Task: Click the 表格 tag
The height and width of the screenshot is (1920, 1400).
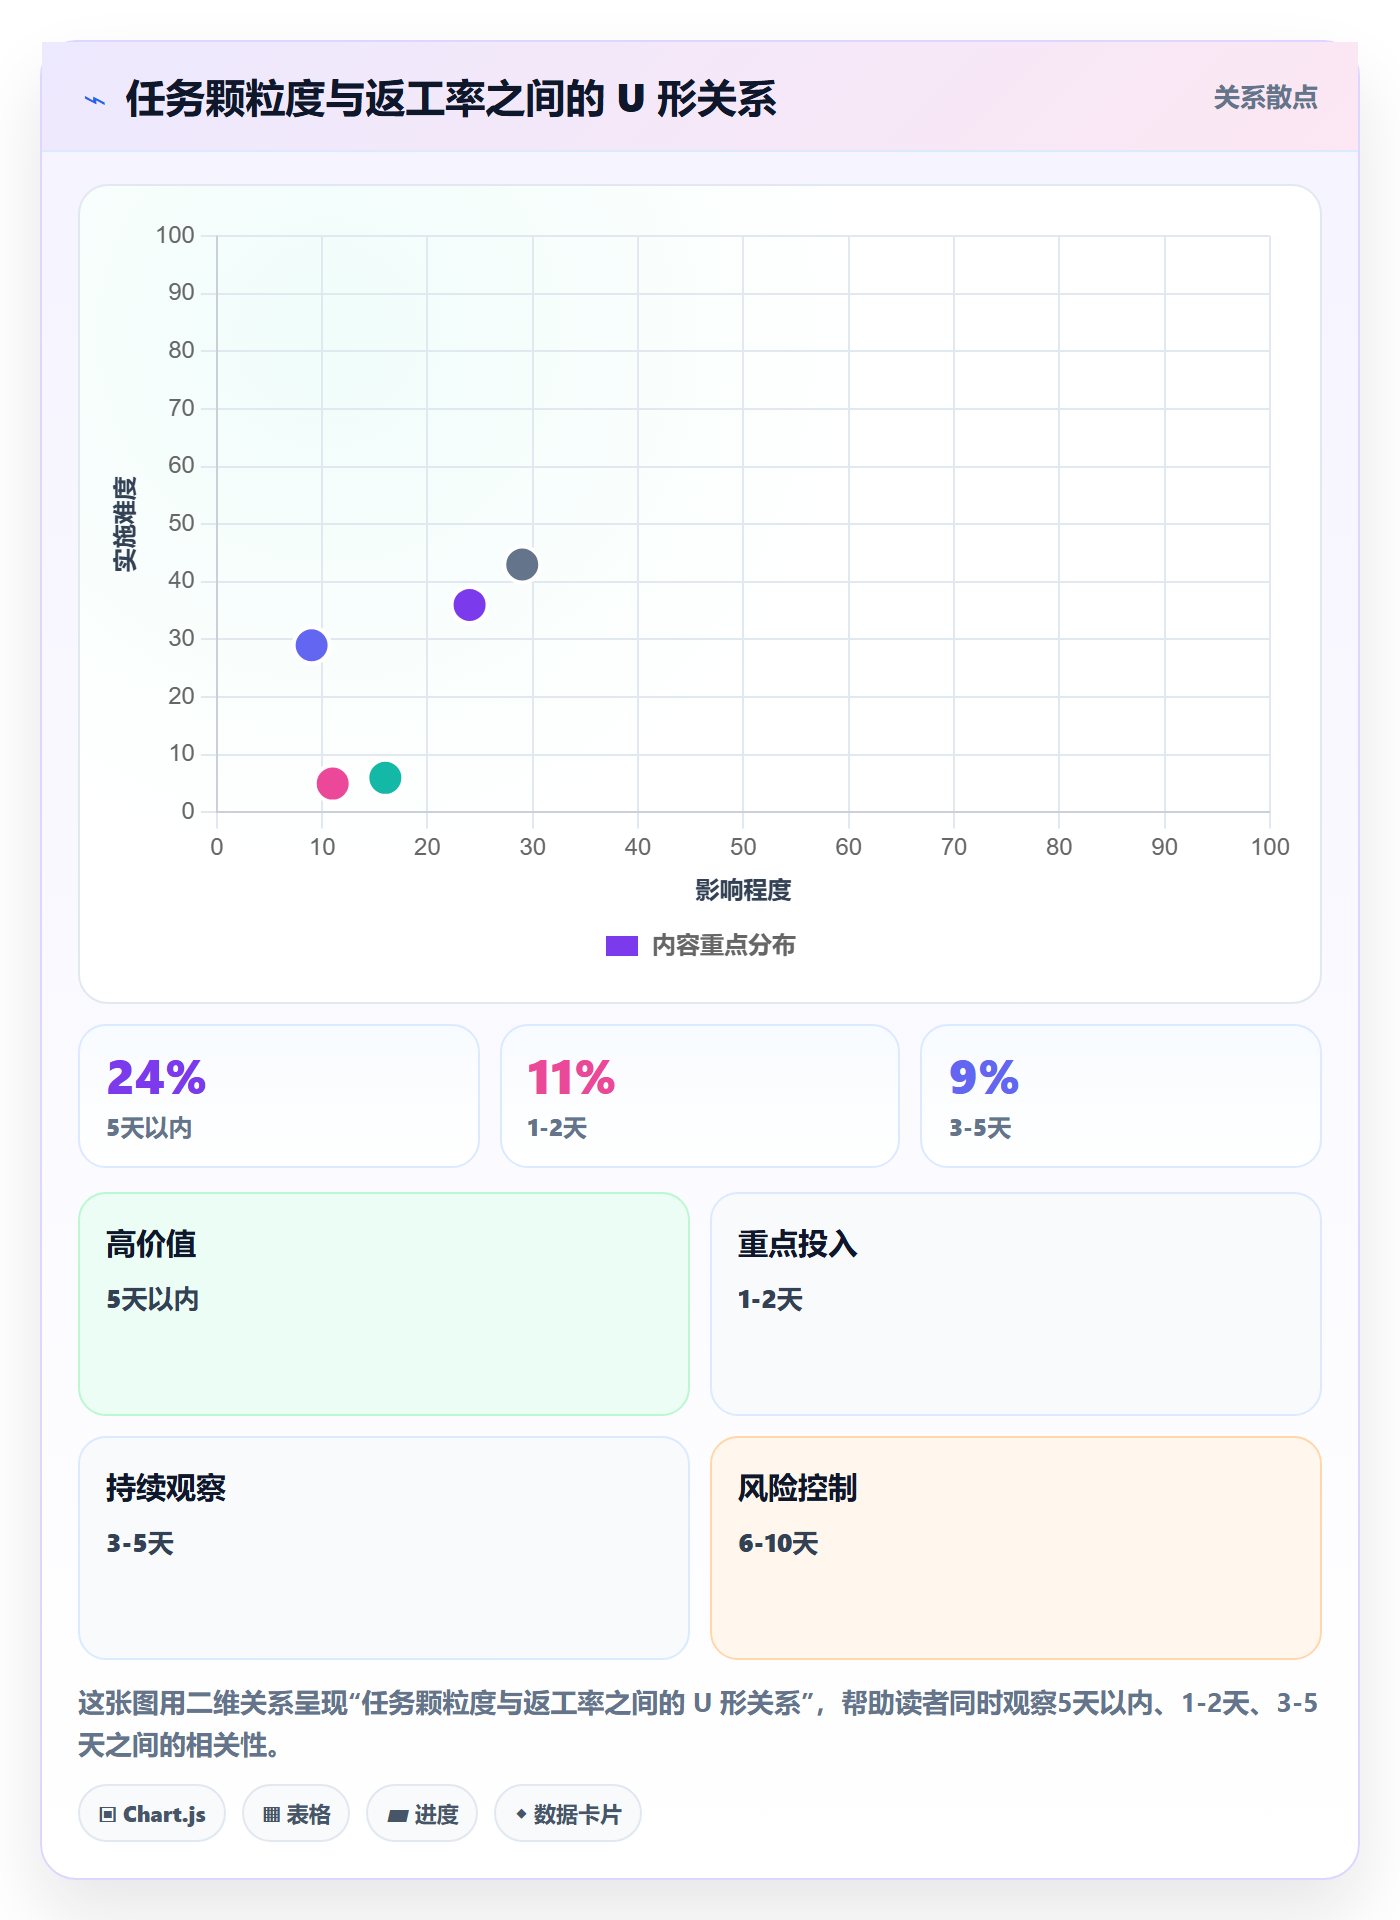Action: (296, 1814)
